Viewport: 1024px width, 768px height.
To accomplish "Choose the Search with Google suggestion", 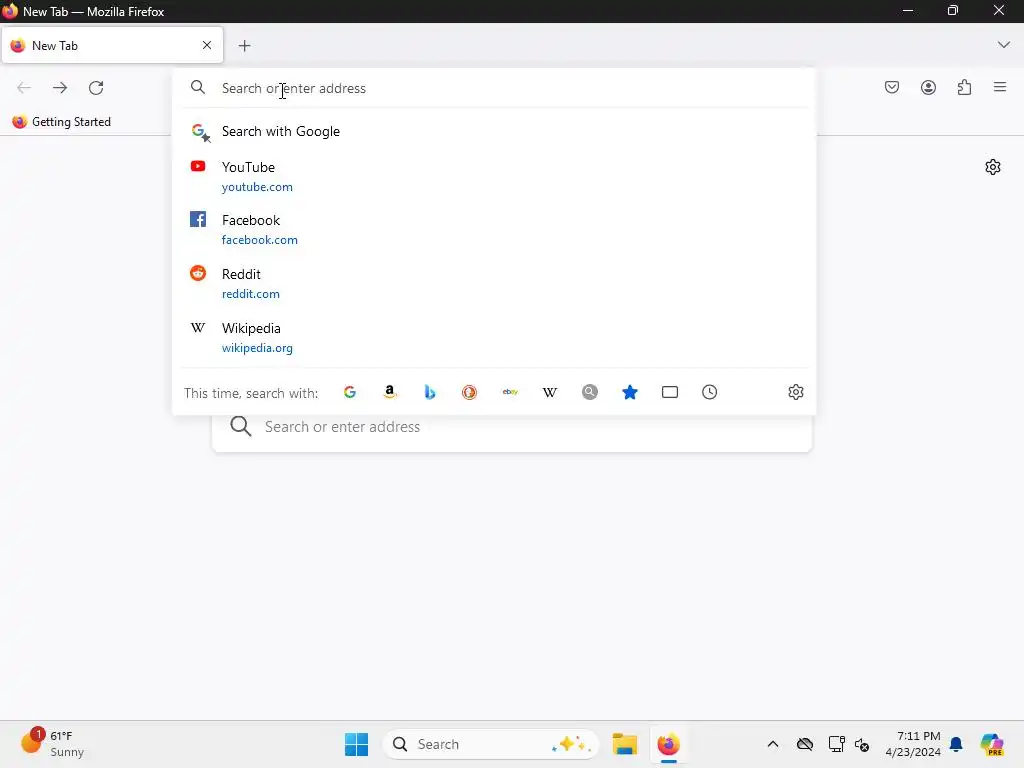I will (494, 131).
